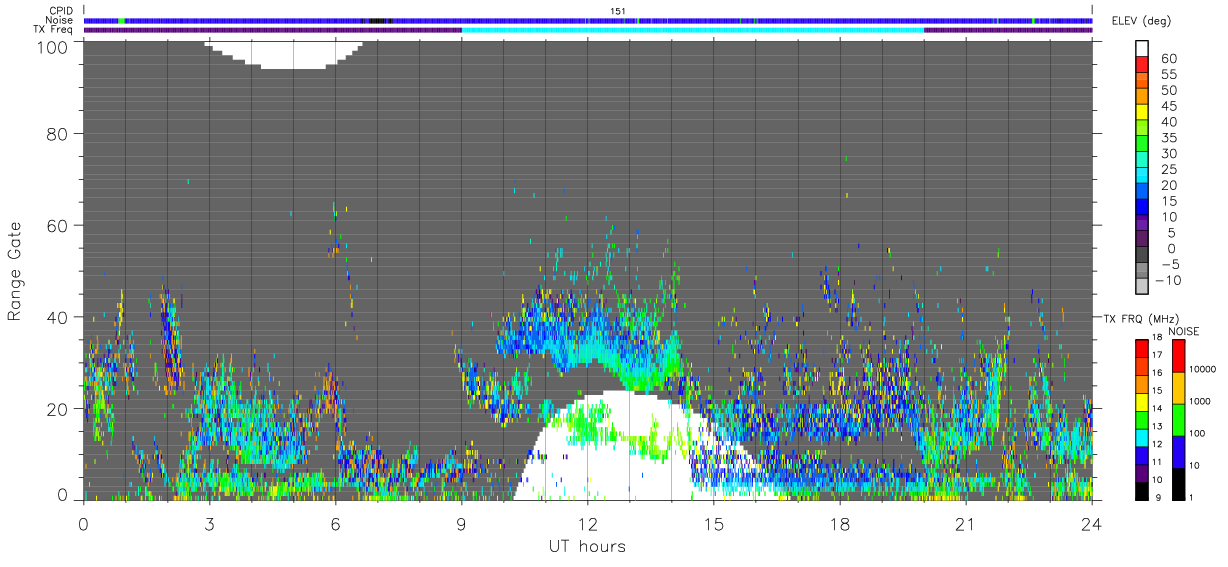Click the red 55–60 degree ELEV colorbar segment

click(1143, 66)
